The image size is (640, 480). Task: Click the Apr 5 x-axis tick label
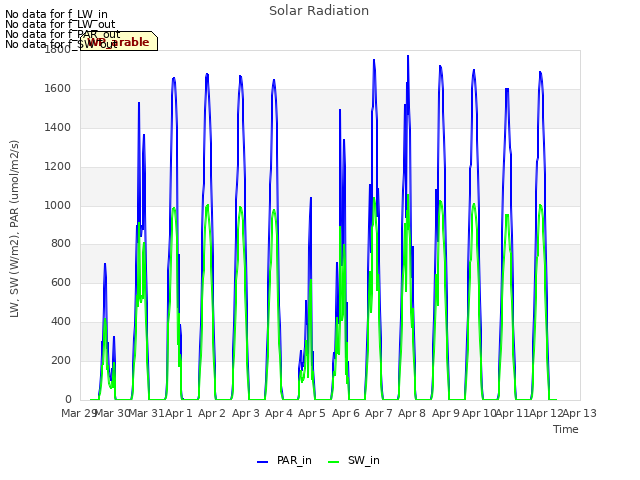click(312, 413)
